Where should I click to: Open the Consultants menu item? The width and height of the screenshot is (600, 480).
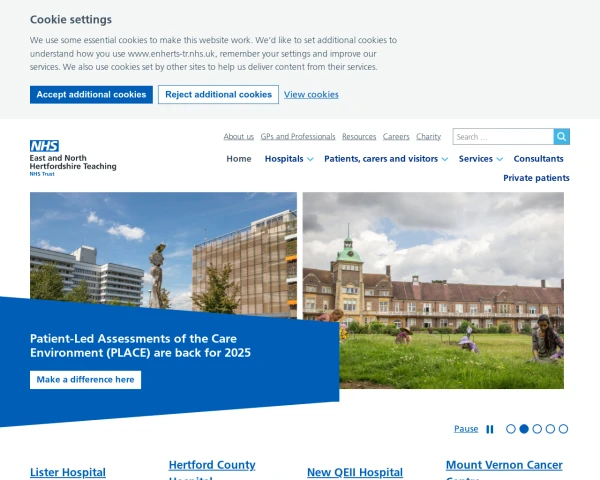coord(538,159)
